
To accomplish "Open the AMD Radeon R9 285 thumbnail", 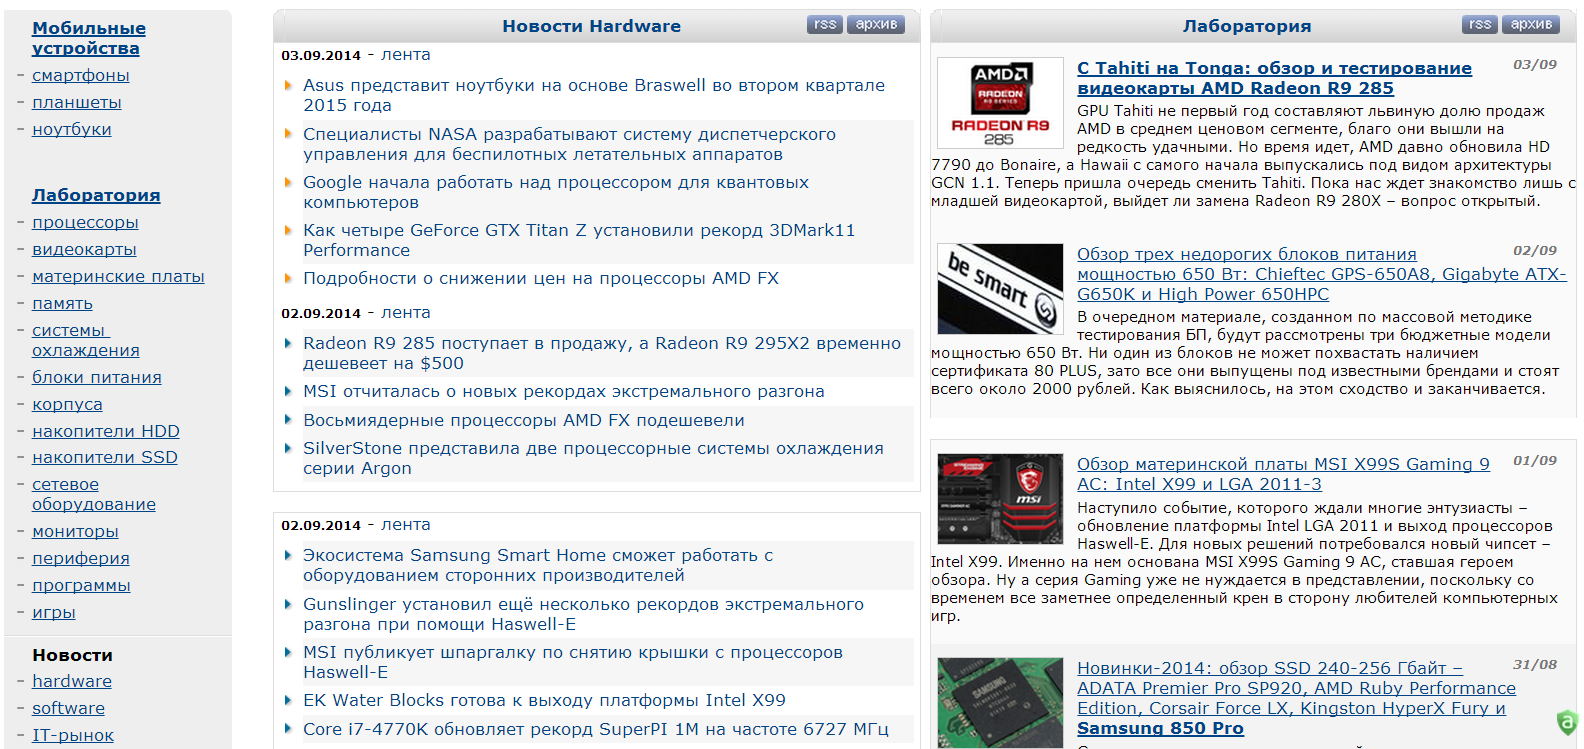I will pyautogui.click(x=1000, y=103).
